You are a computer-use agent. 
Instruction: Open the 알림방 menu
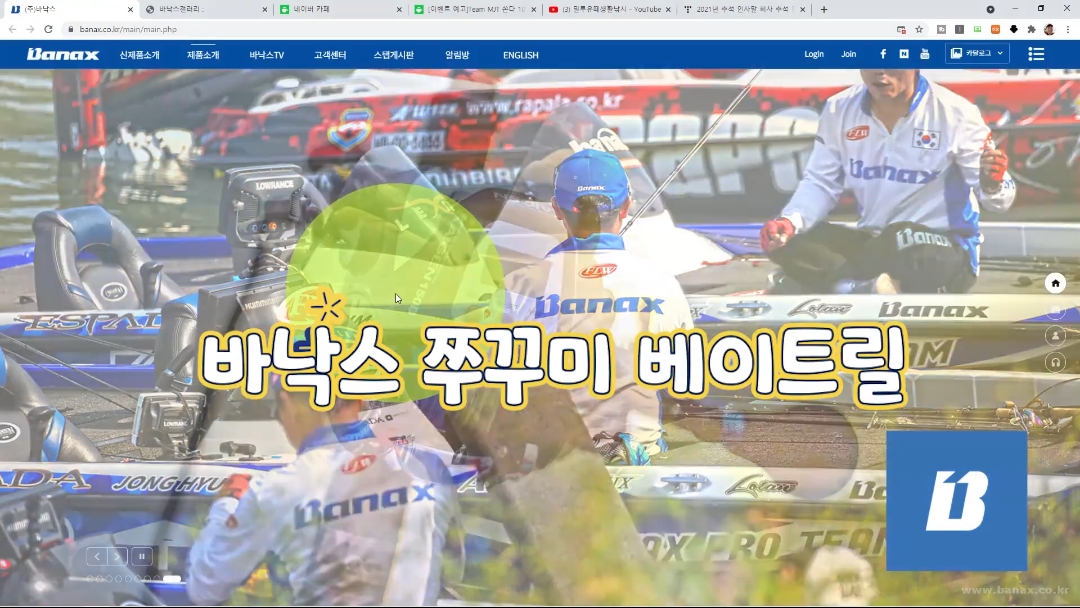pos(457,54)
